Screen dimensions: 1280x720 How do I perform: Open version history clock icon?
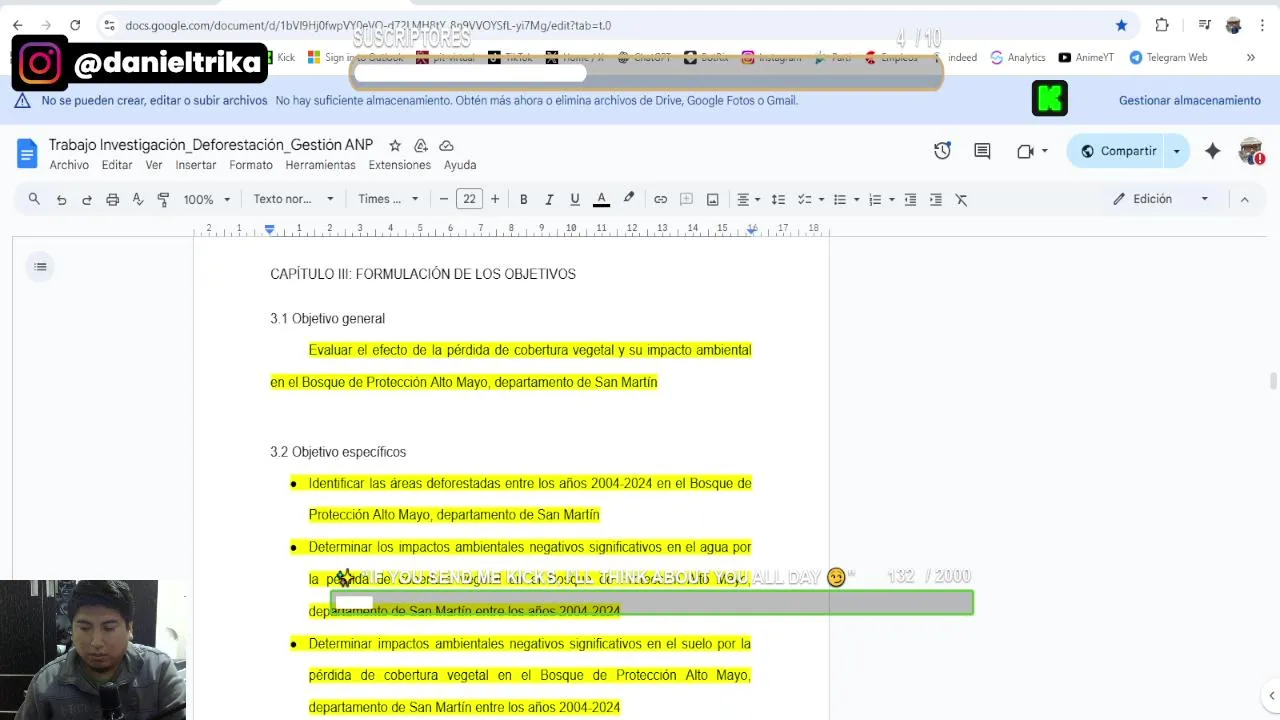(942, 151)
